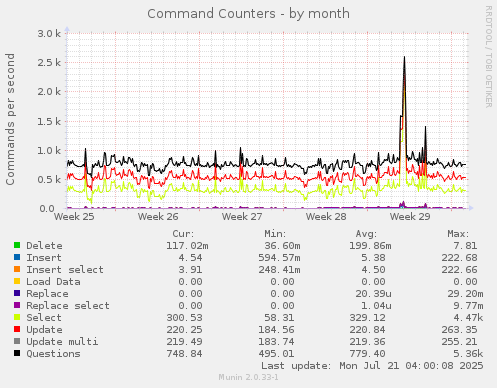The image size is (497, 388).
Task: Click Delete current value 117.02m
Action: pyautogui.click(x=187, y=246)
